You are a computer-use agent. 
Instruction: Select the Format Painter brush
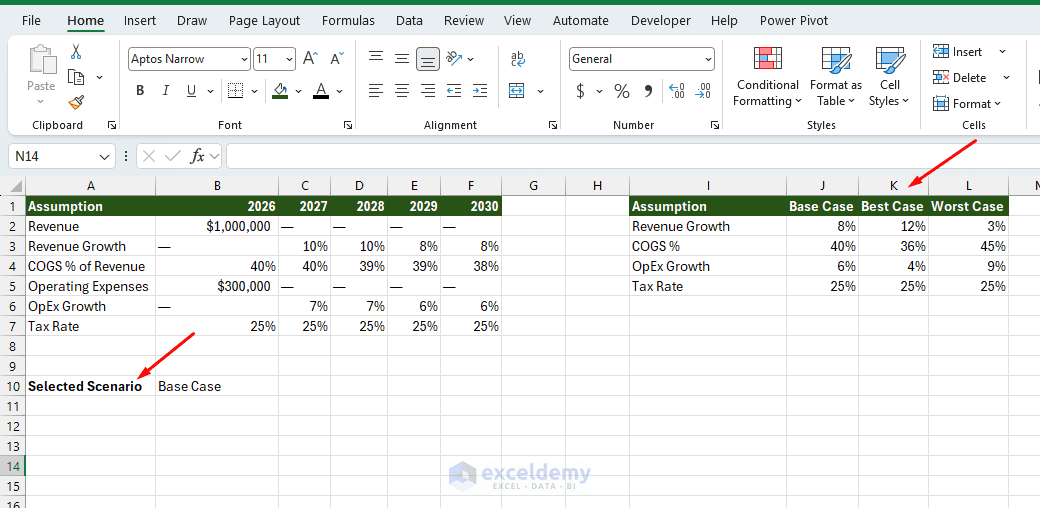click(x=76, y=102)
